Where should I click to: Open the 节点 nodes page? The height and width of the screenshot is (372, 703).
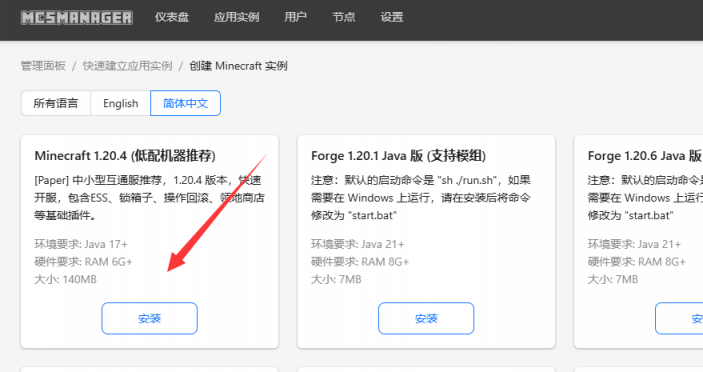344,17
